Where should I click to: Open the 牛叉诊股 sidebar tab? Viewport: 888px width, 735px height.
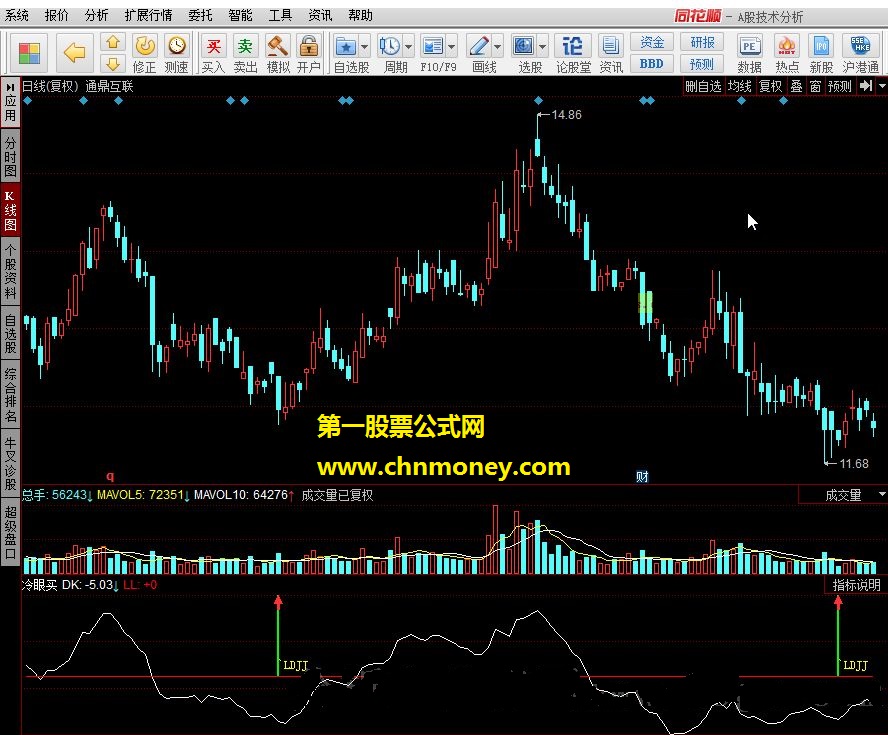click(10, 463)
